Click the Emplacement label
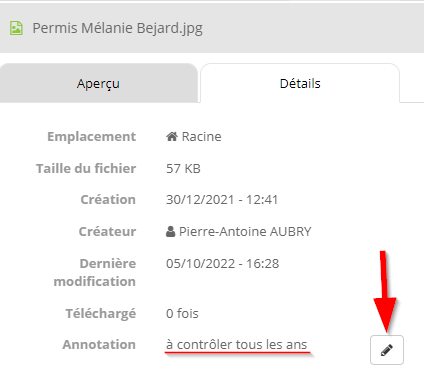Screen dimensions: 424x387 click(92, 136)
